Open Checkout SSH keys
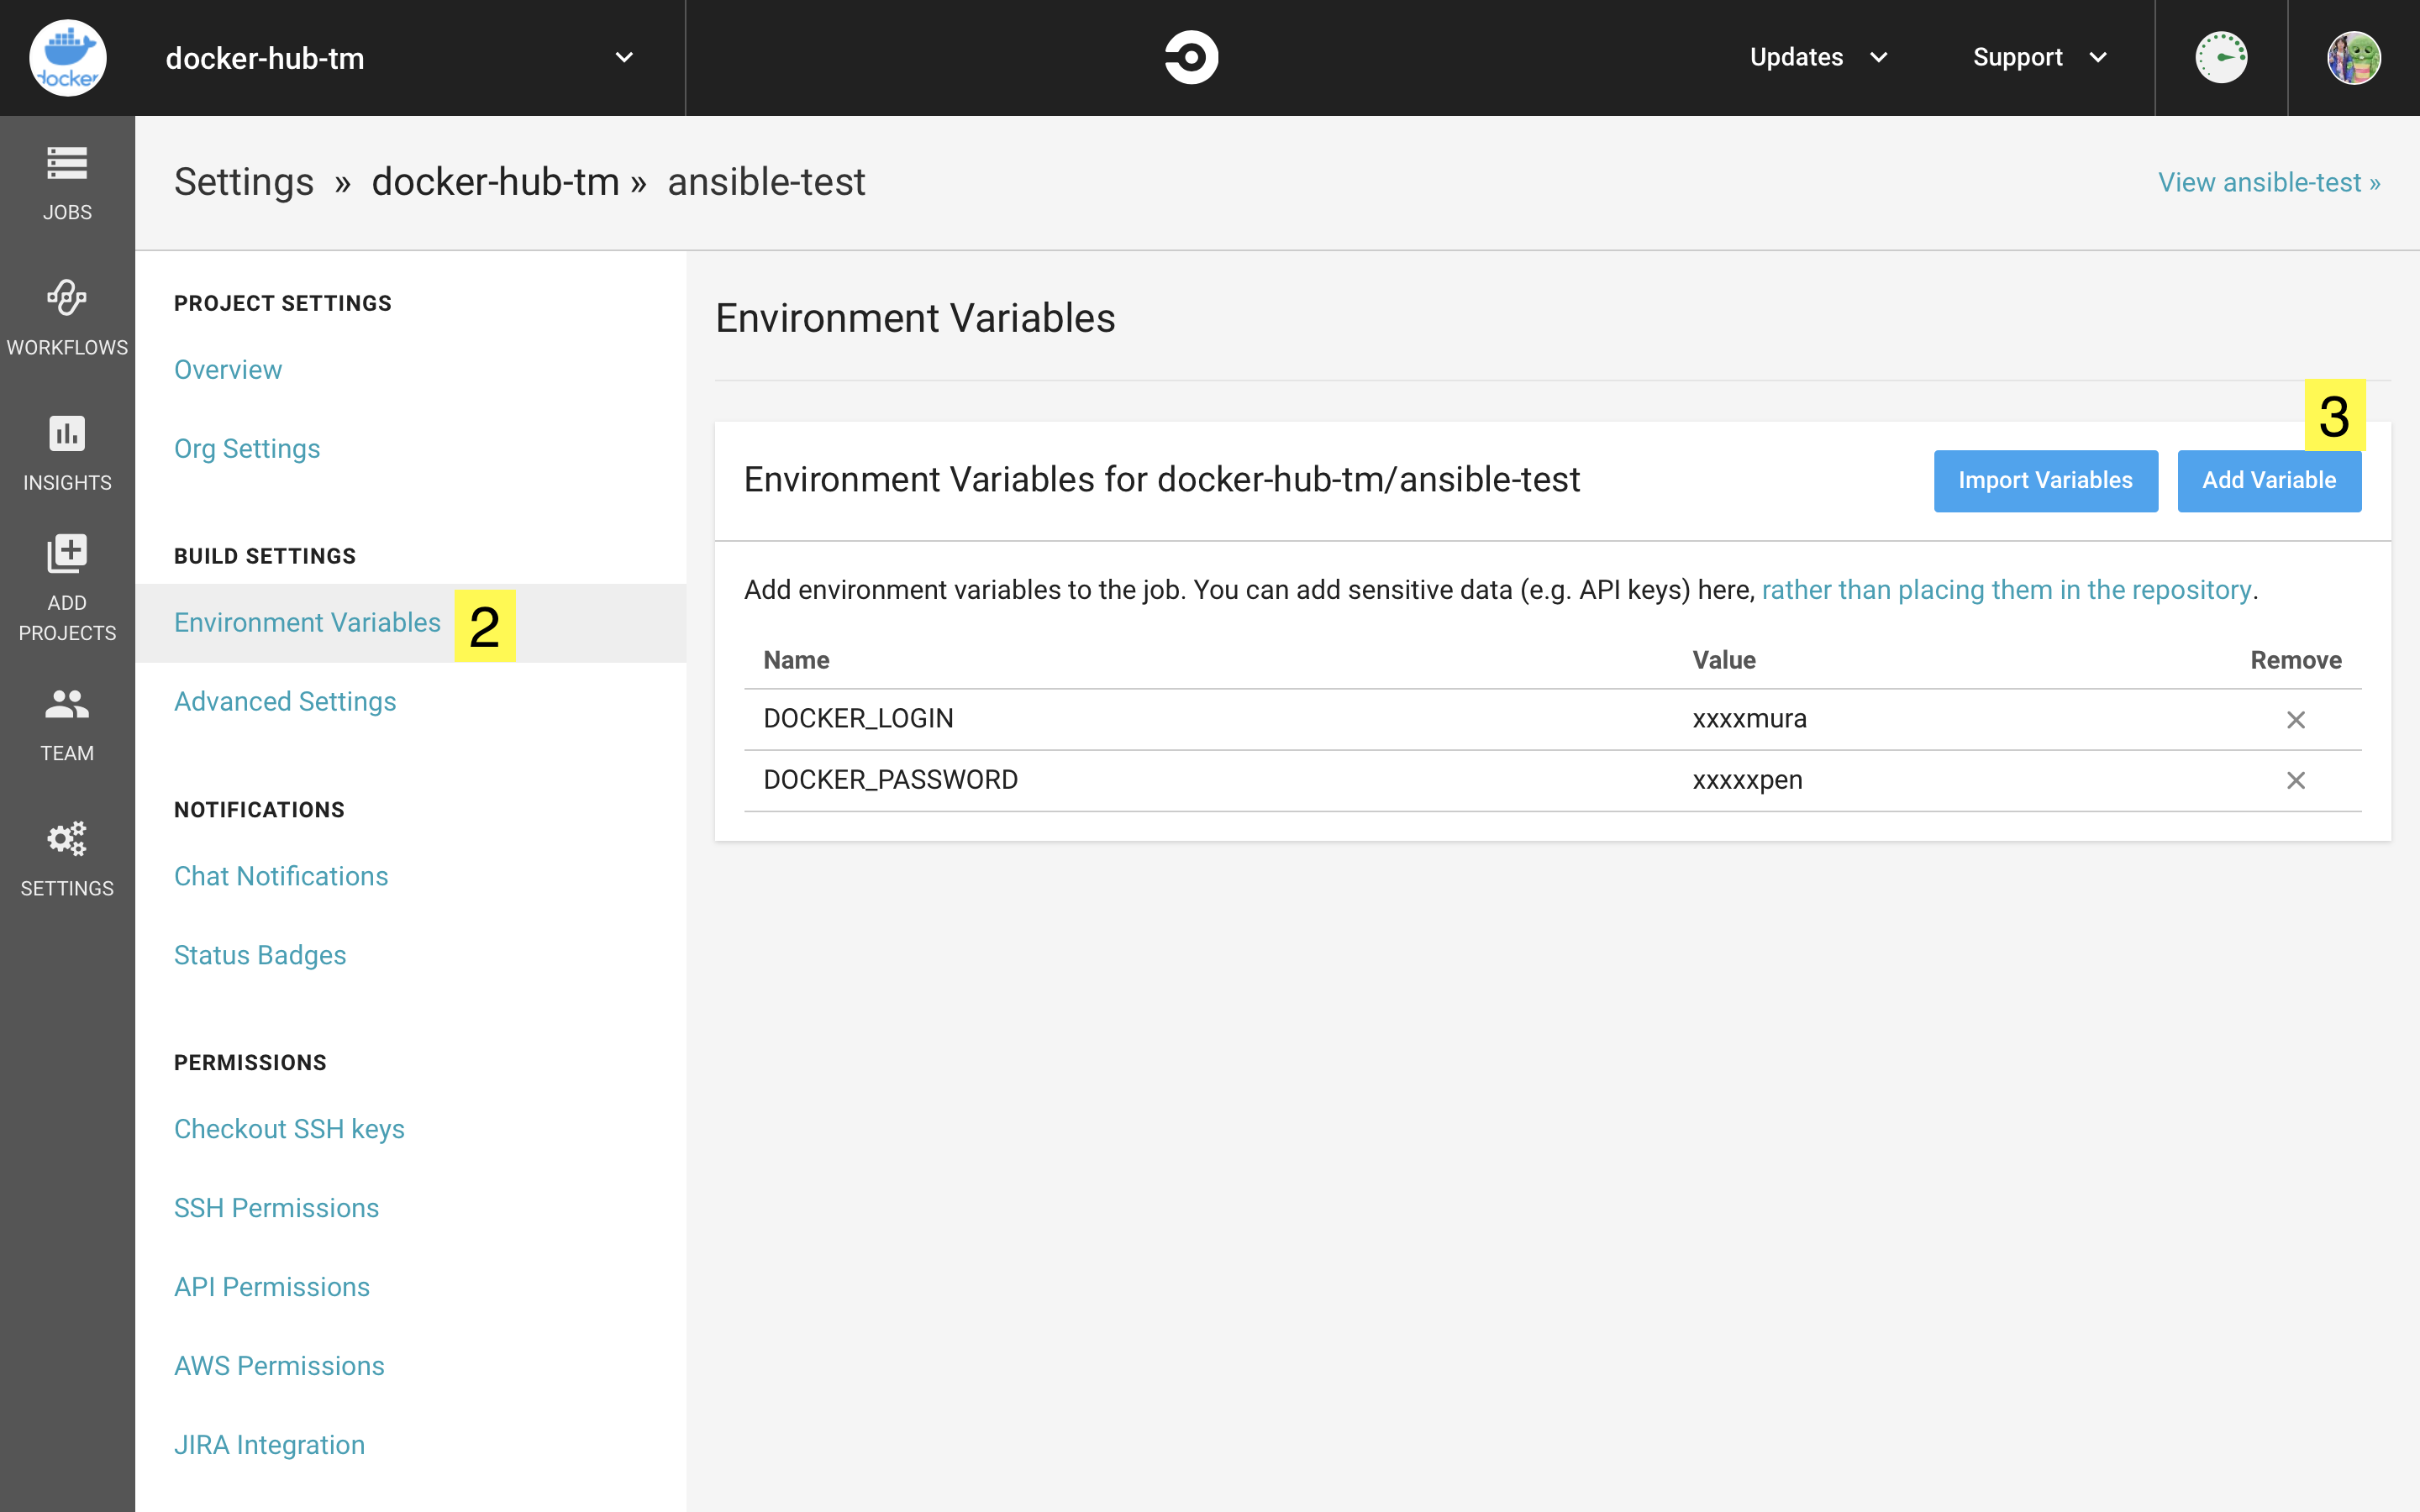This screenshot has height=1512, width=2420. coord(289,1129)
